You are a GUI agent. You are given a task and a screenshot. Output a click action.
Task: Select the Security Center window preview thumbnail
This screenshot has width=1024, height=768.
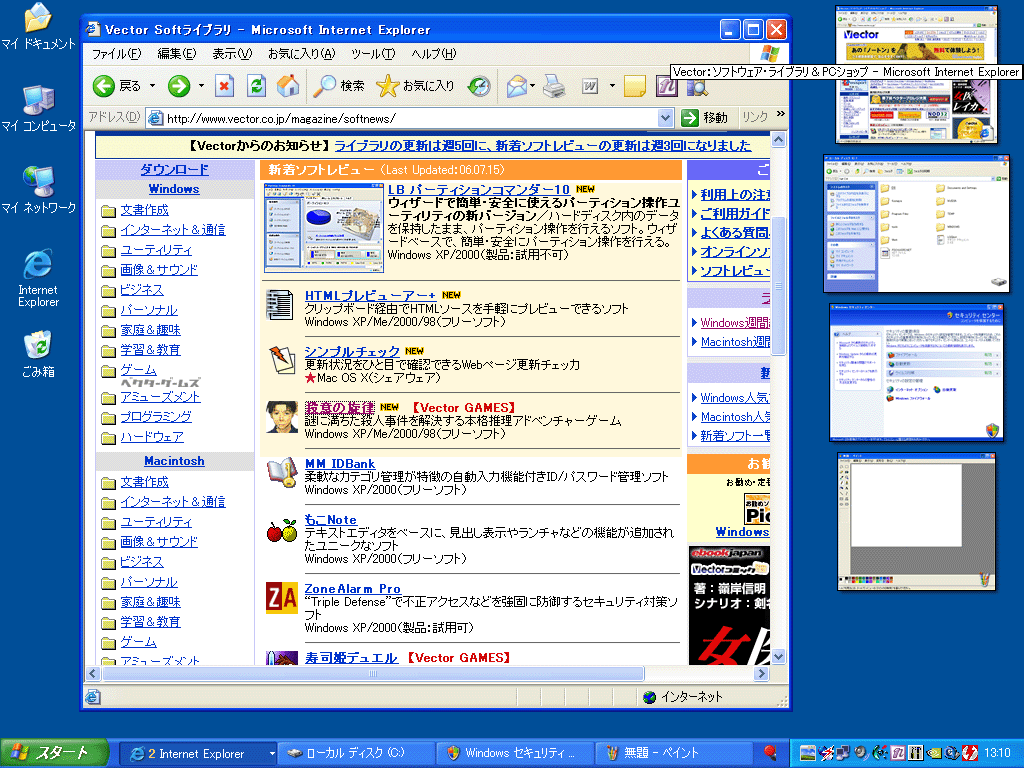916,372
